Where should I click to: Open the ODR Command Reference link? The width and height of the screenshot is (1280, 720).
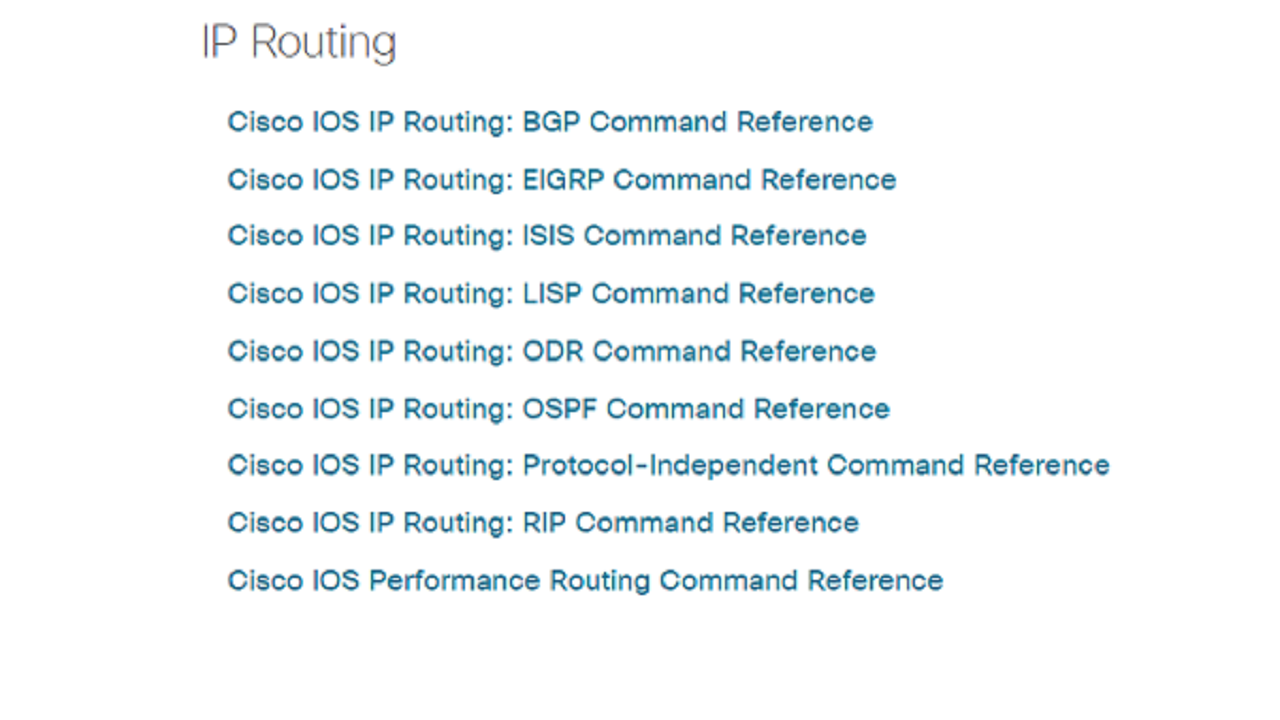(552, 352)
